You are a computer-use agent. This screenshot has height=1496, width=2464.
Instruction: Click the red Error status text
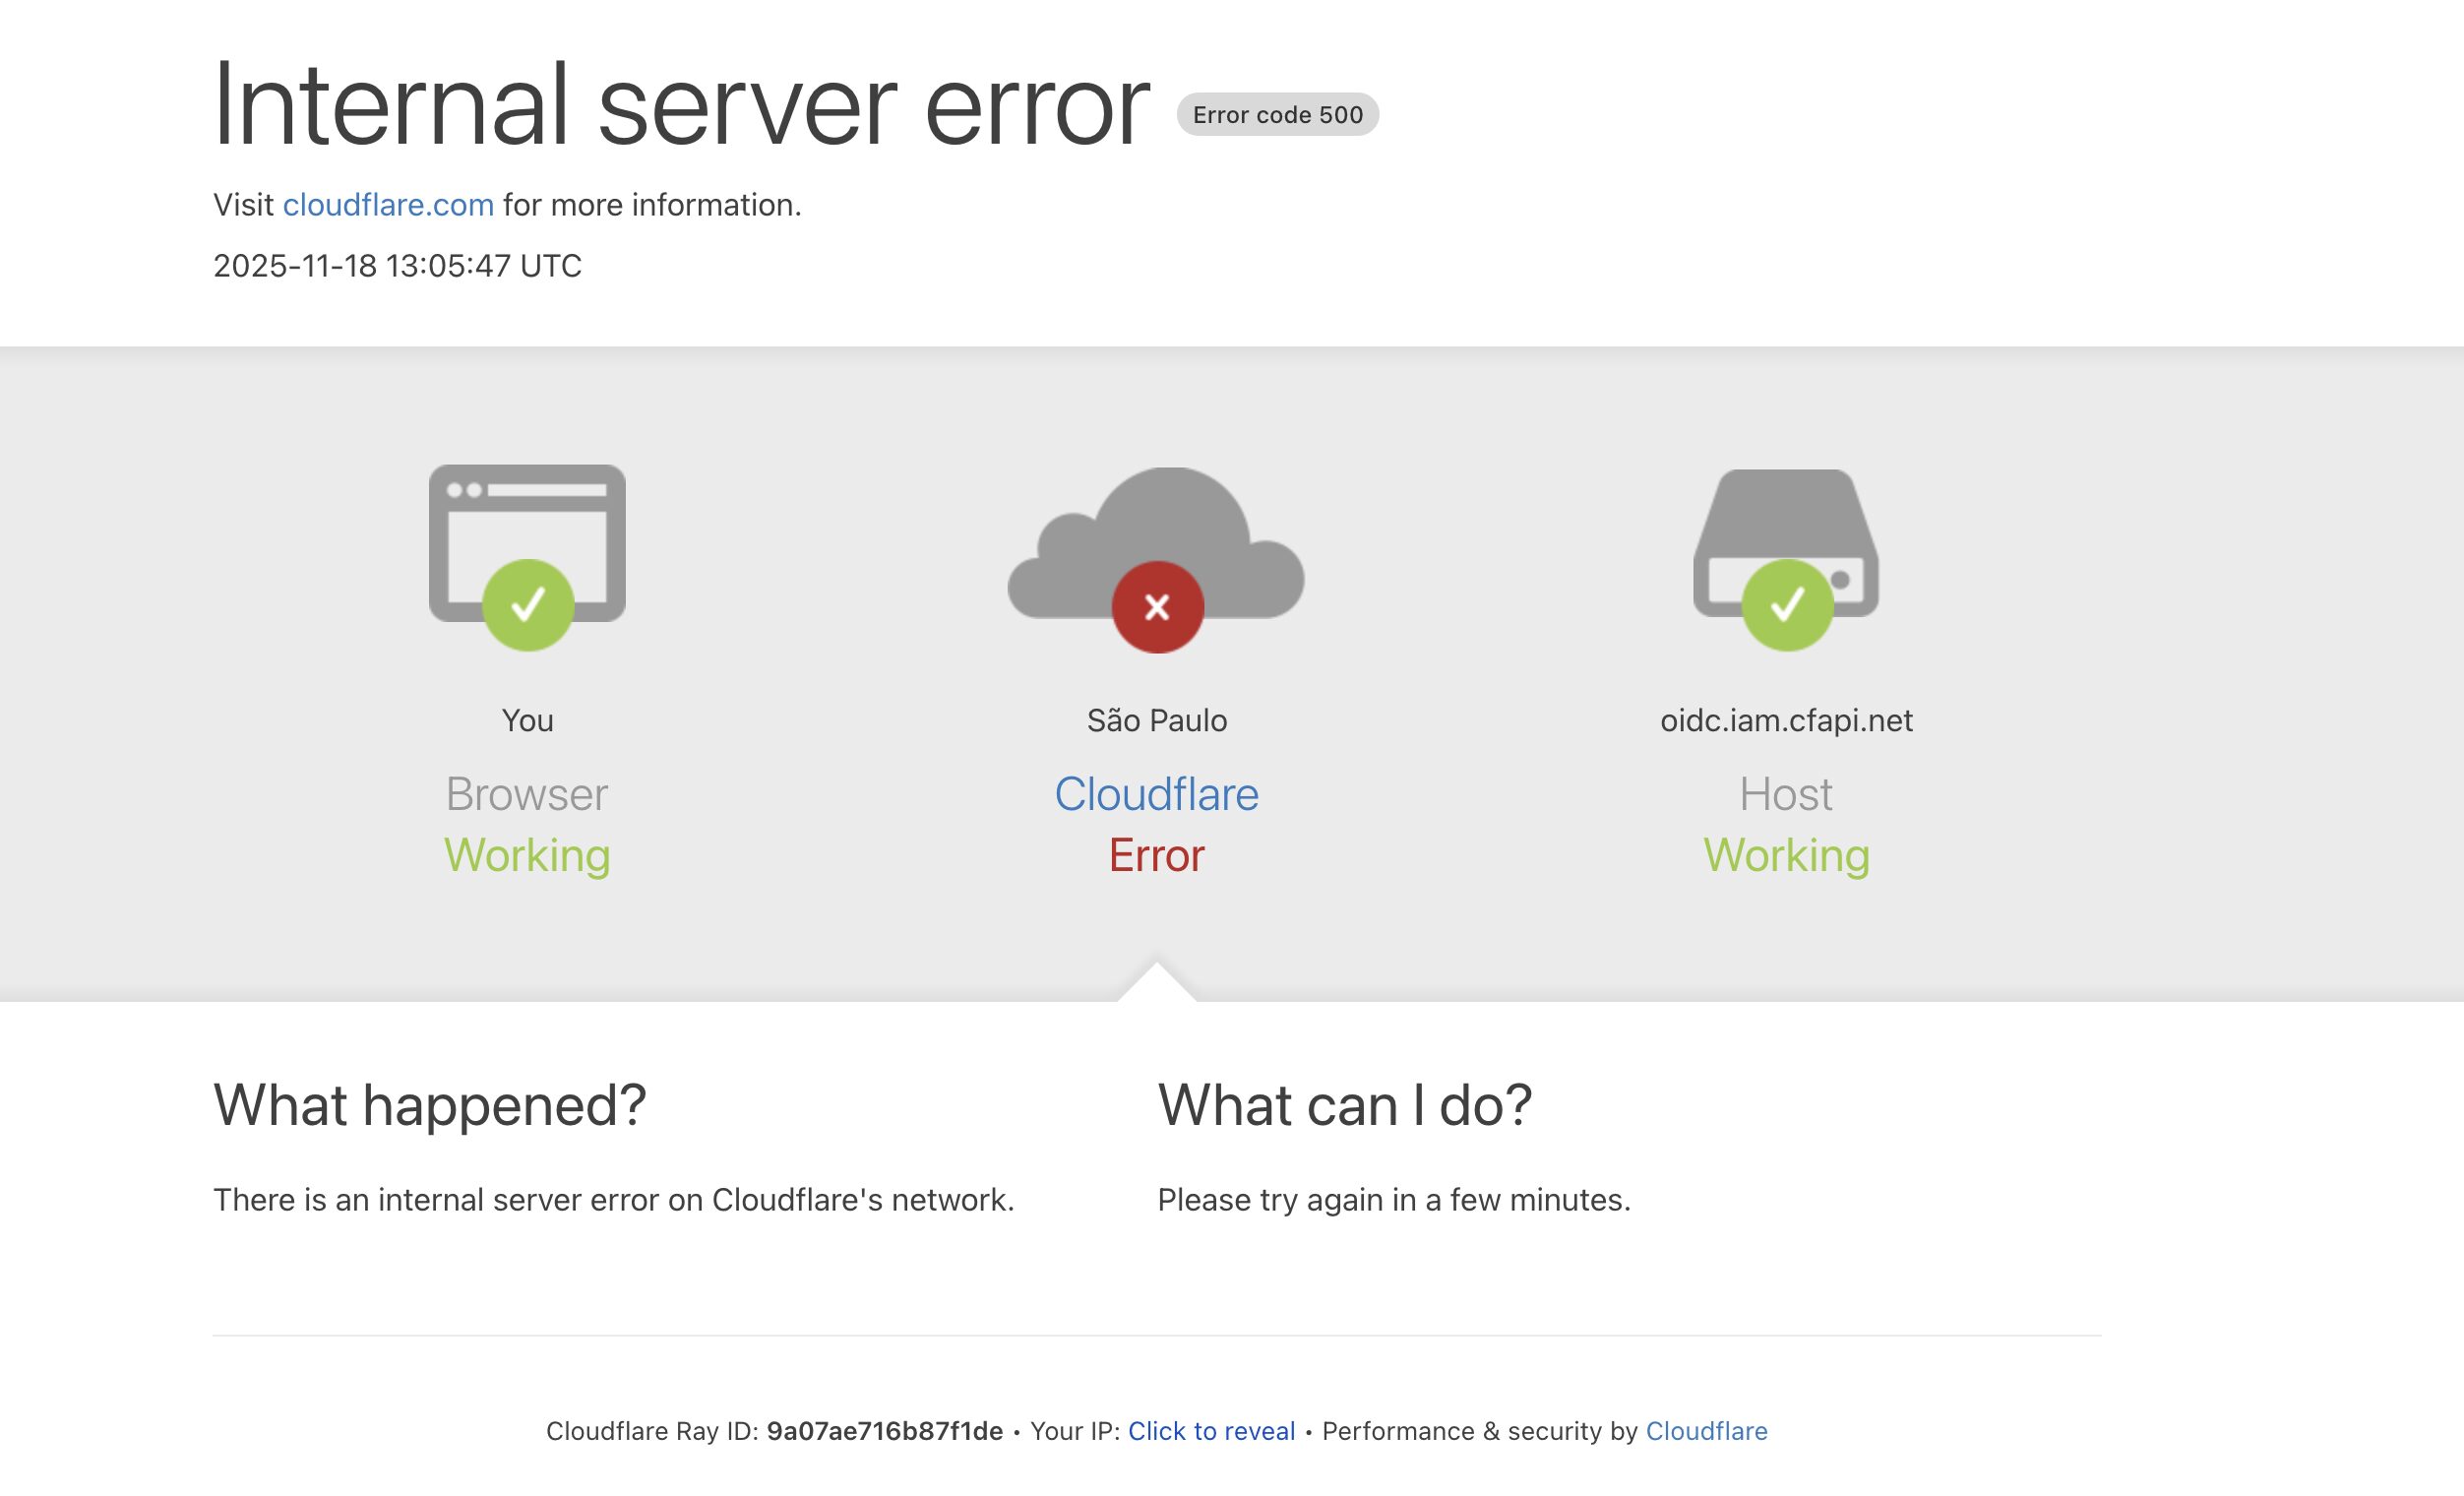click(1157, 856)
